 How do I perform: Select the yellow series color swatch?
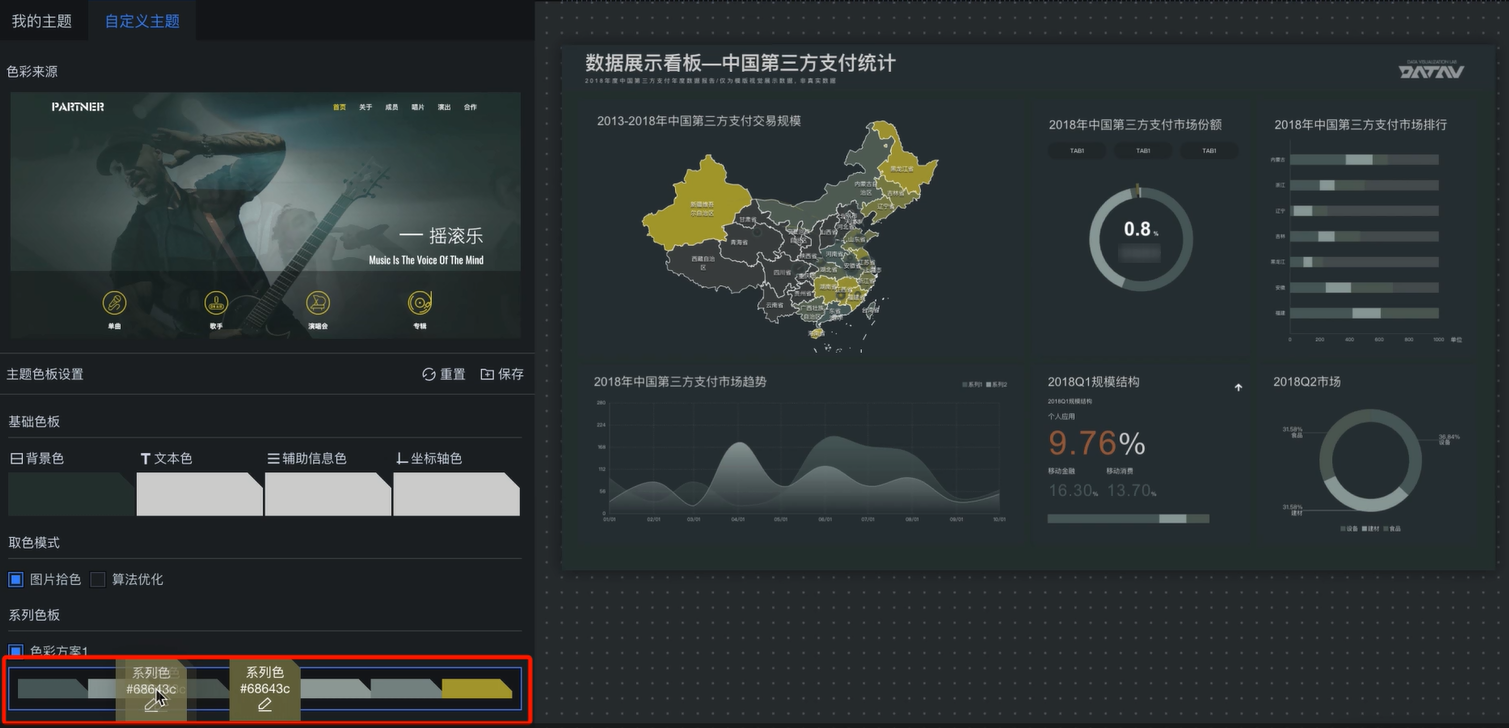tap(476, 688)
